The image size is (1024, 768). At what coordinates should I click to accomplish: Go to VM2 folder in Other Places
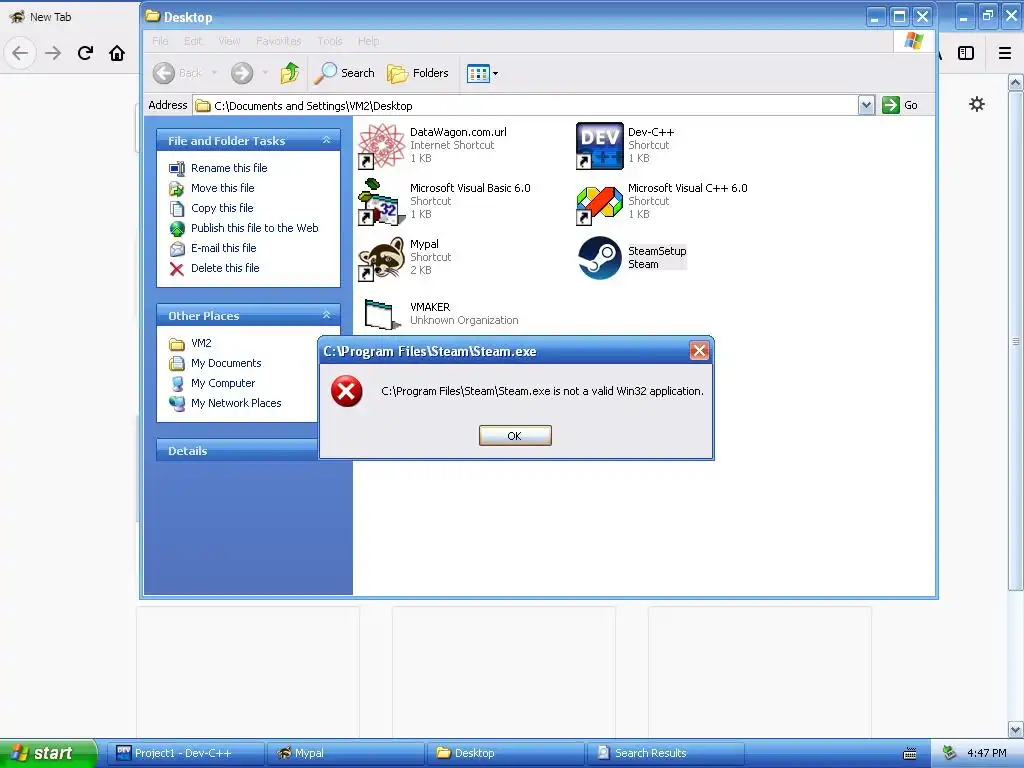(201, 344)
